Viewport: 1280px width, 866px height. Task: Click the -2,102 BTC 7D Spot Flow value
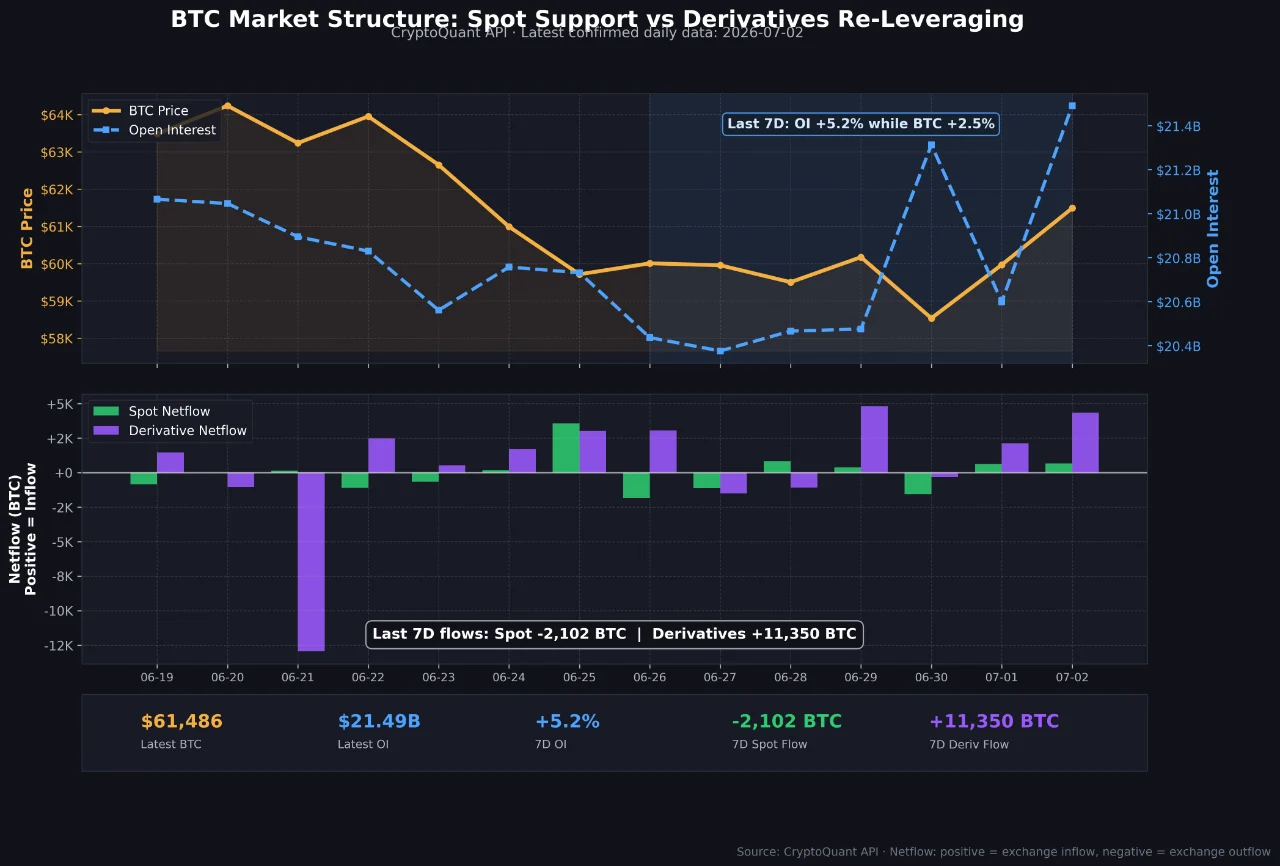[x=787, y=721]
